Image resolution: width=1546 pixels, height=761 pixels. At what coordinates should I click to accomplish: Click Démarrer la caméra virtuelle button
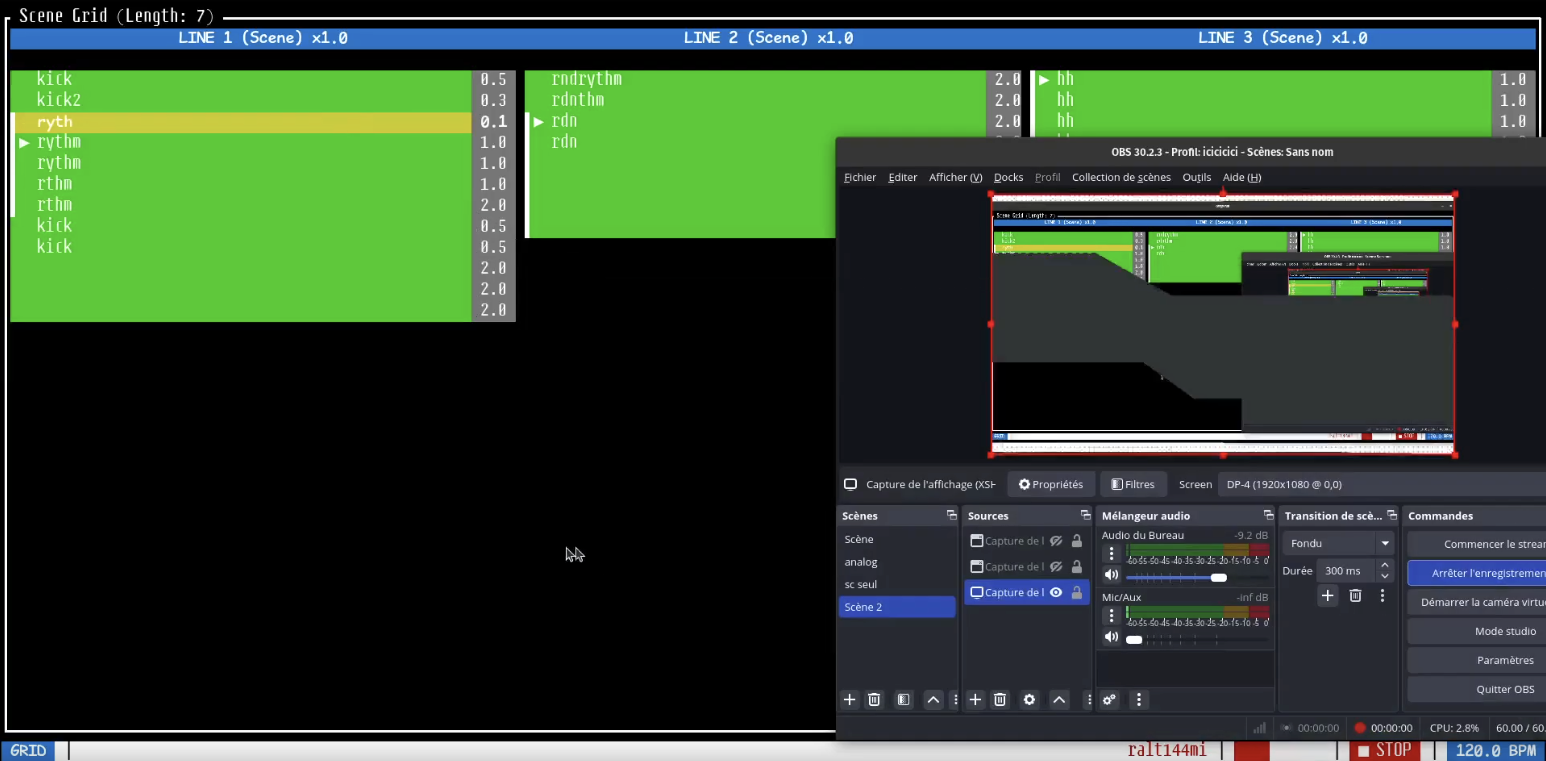coord(1476,602)
